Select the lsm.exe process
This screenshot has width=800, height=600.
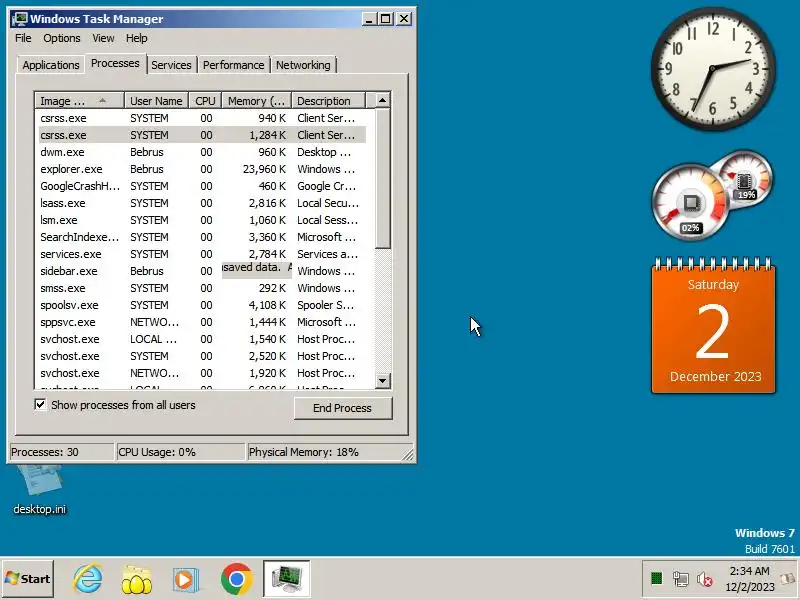[201, 220]
